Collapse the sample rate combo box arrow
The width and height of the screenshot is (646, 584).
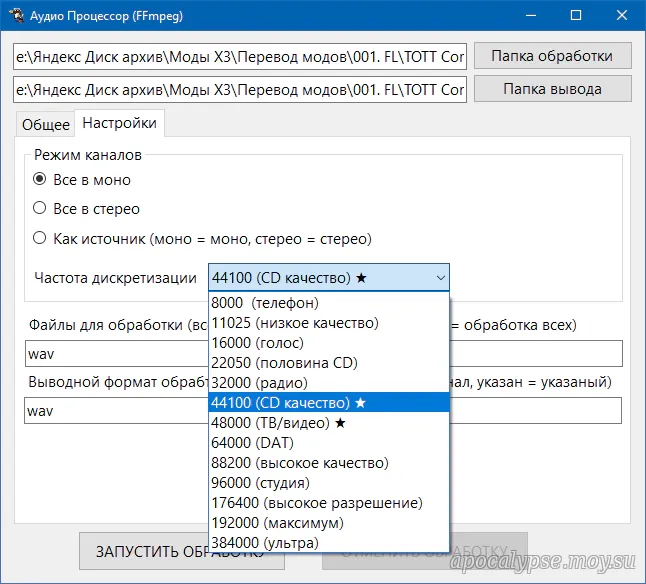440,278
